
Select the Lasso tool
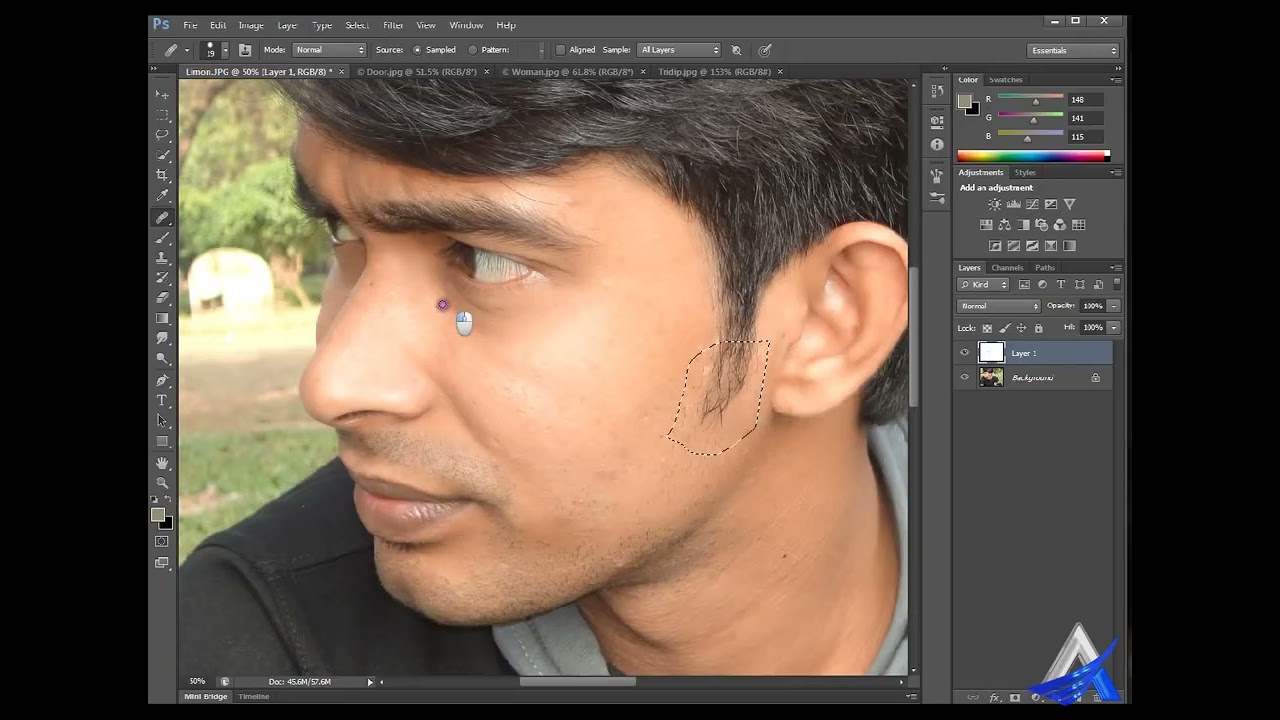coord(162,134)
